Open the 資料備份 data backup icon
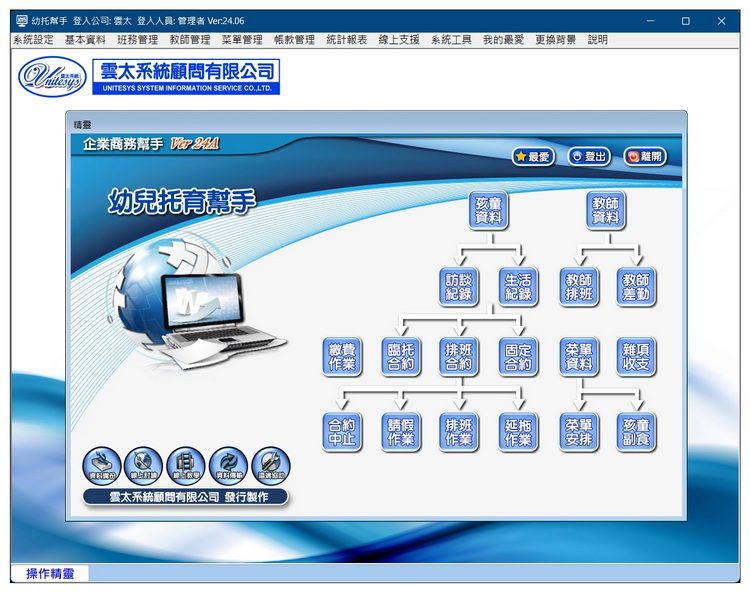 [x=102, y=465]
